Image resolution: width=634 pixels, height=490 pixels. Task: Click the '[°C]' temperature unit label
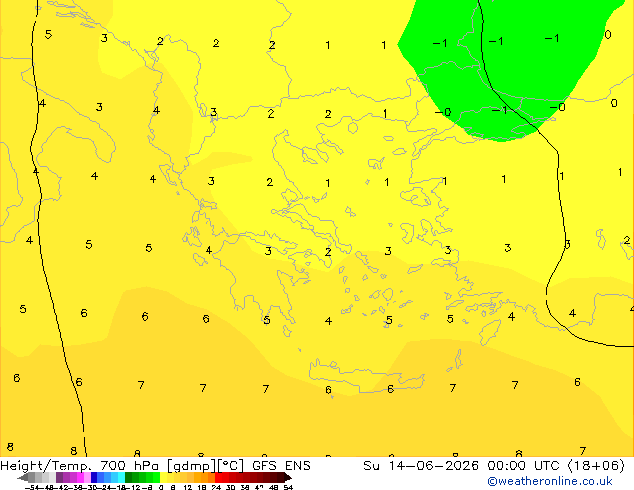(x=231, y=466)
